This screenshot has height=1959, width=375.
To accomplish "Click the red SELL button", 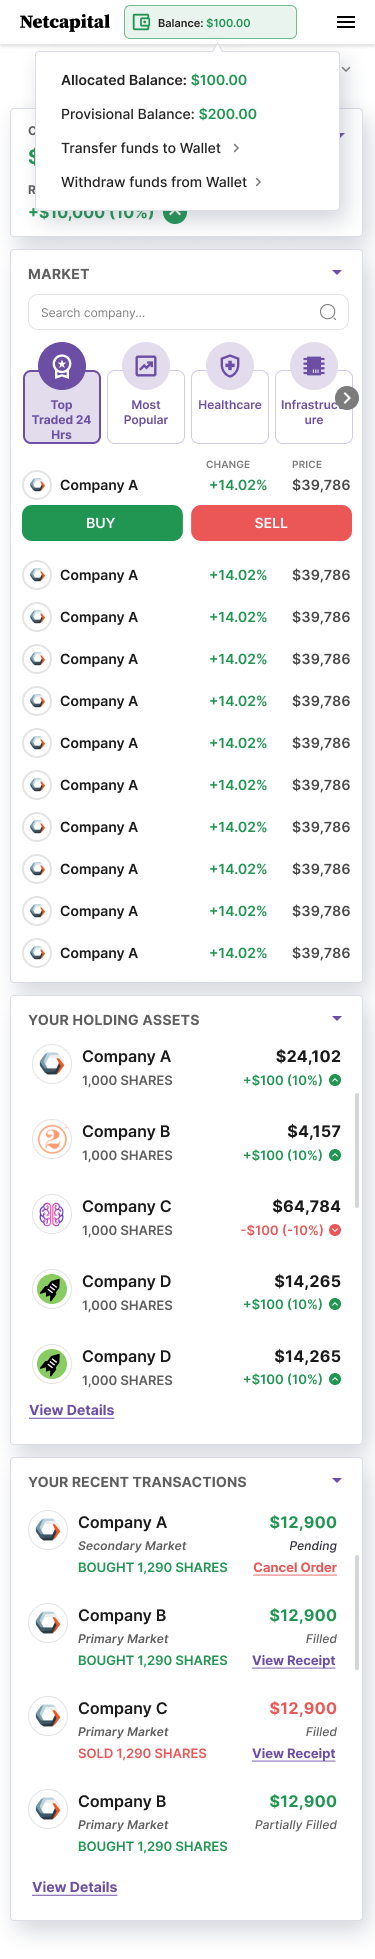I will pos(271,523).
